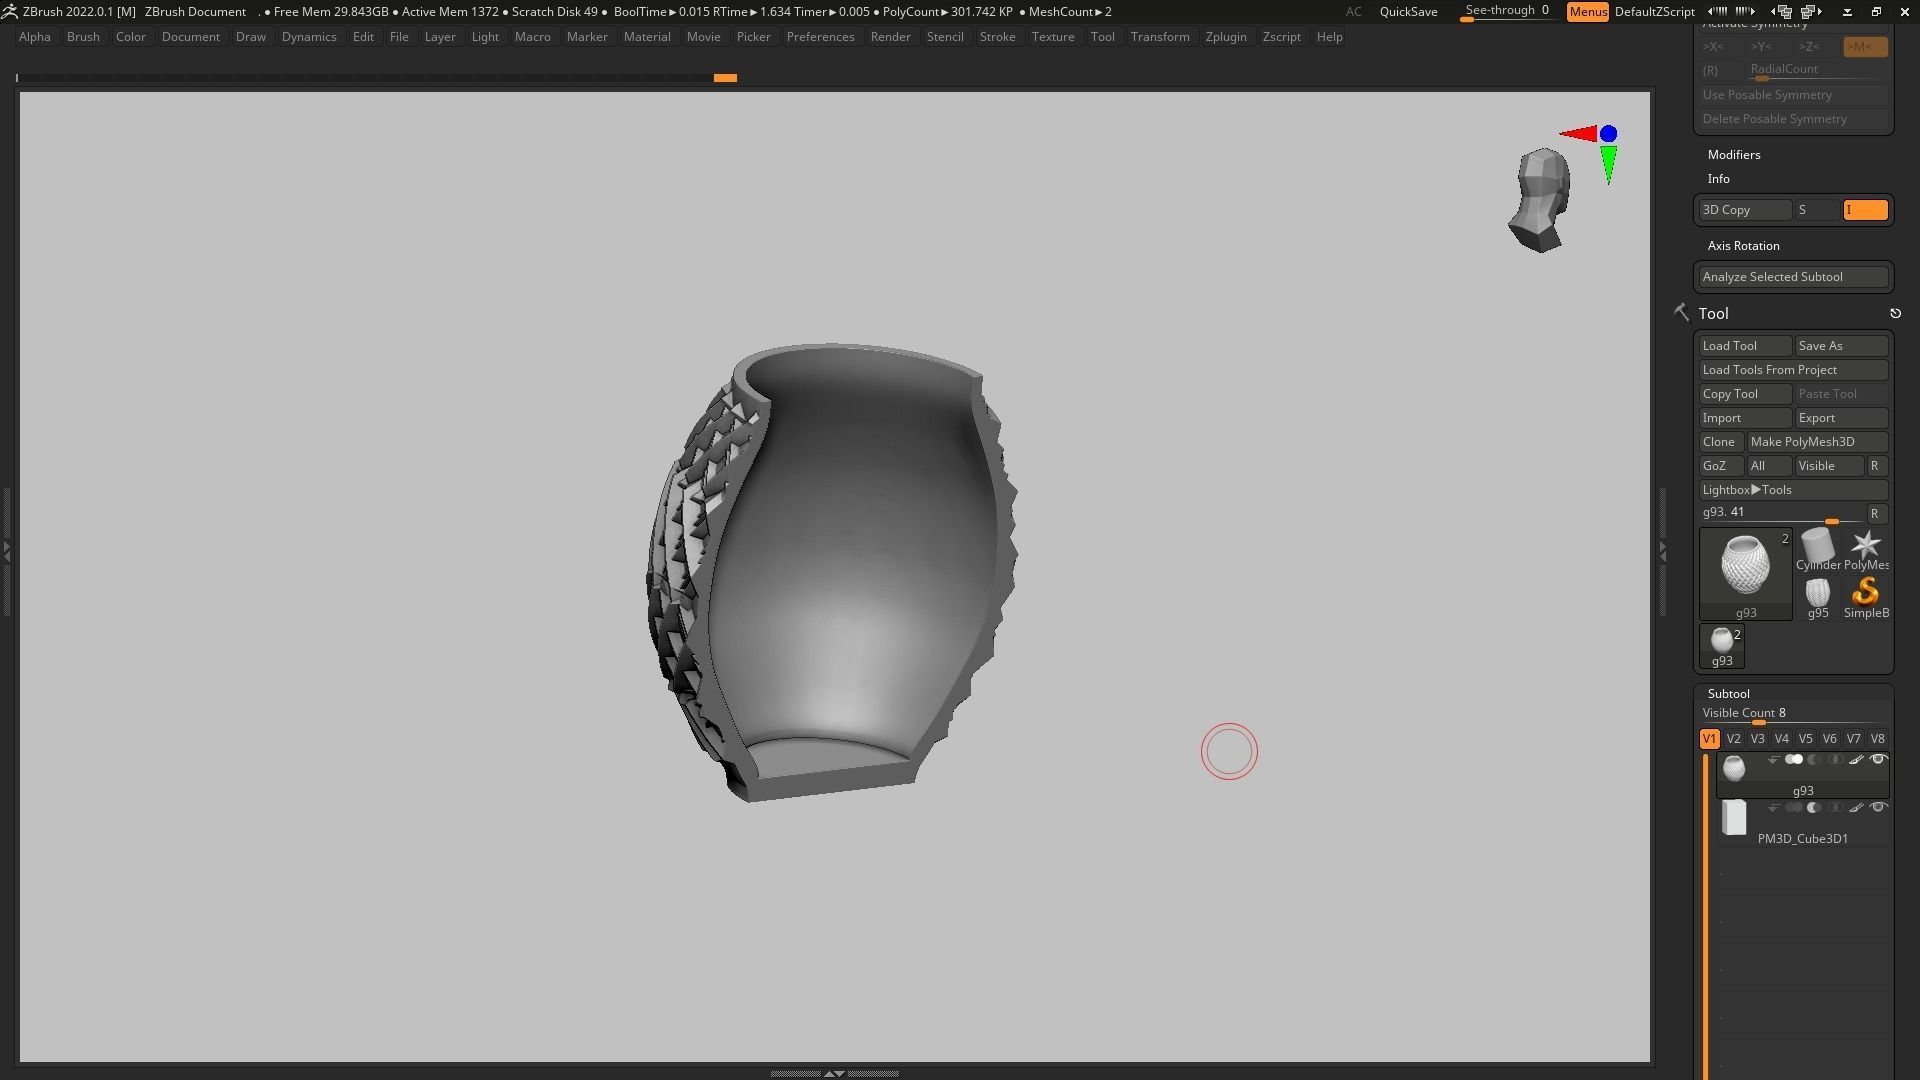Open the Zplugin menu

1226,36
